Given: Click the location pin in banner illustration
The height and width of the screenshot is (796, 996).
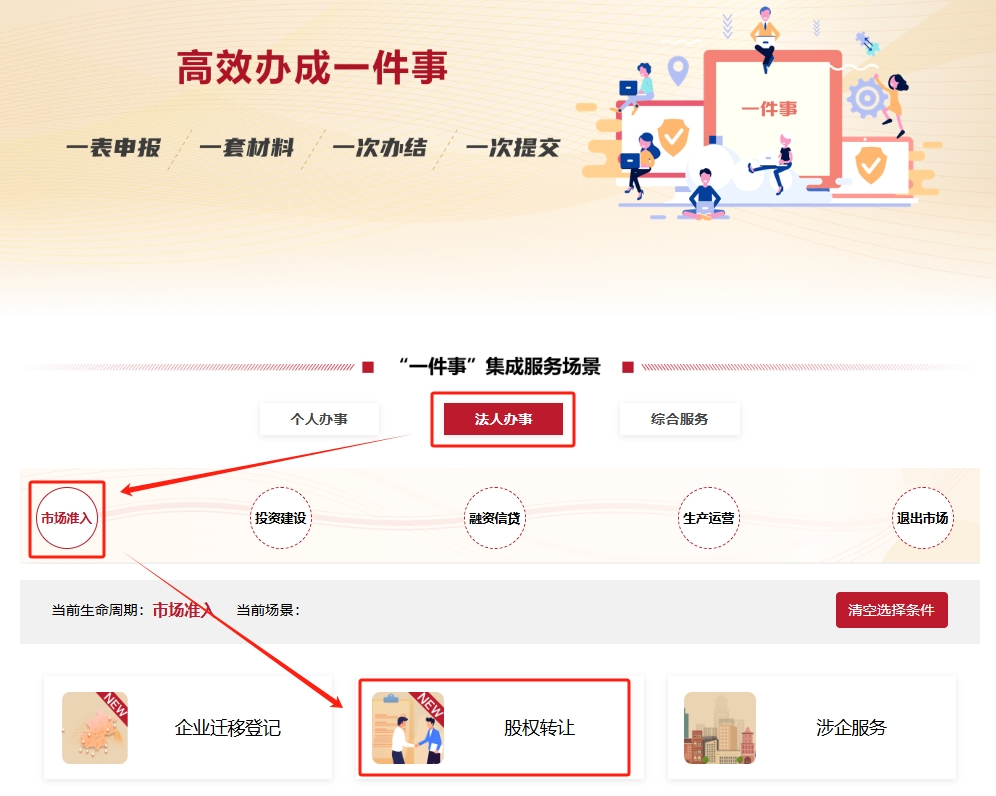Looking at the screenshot, I should click(678, 71).
